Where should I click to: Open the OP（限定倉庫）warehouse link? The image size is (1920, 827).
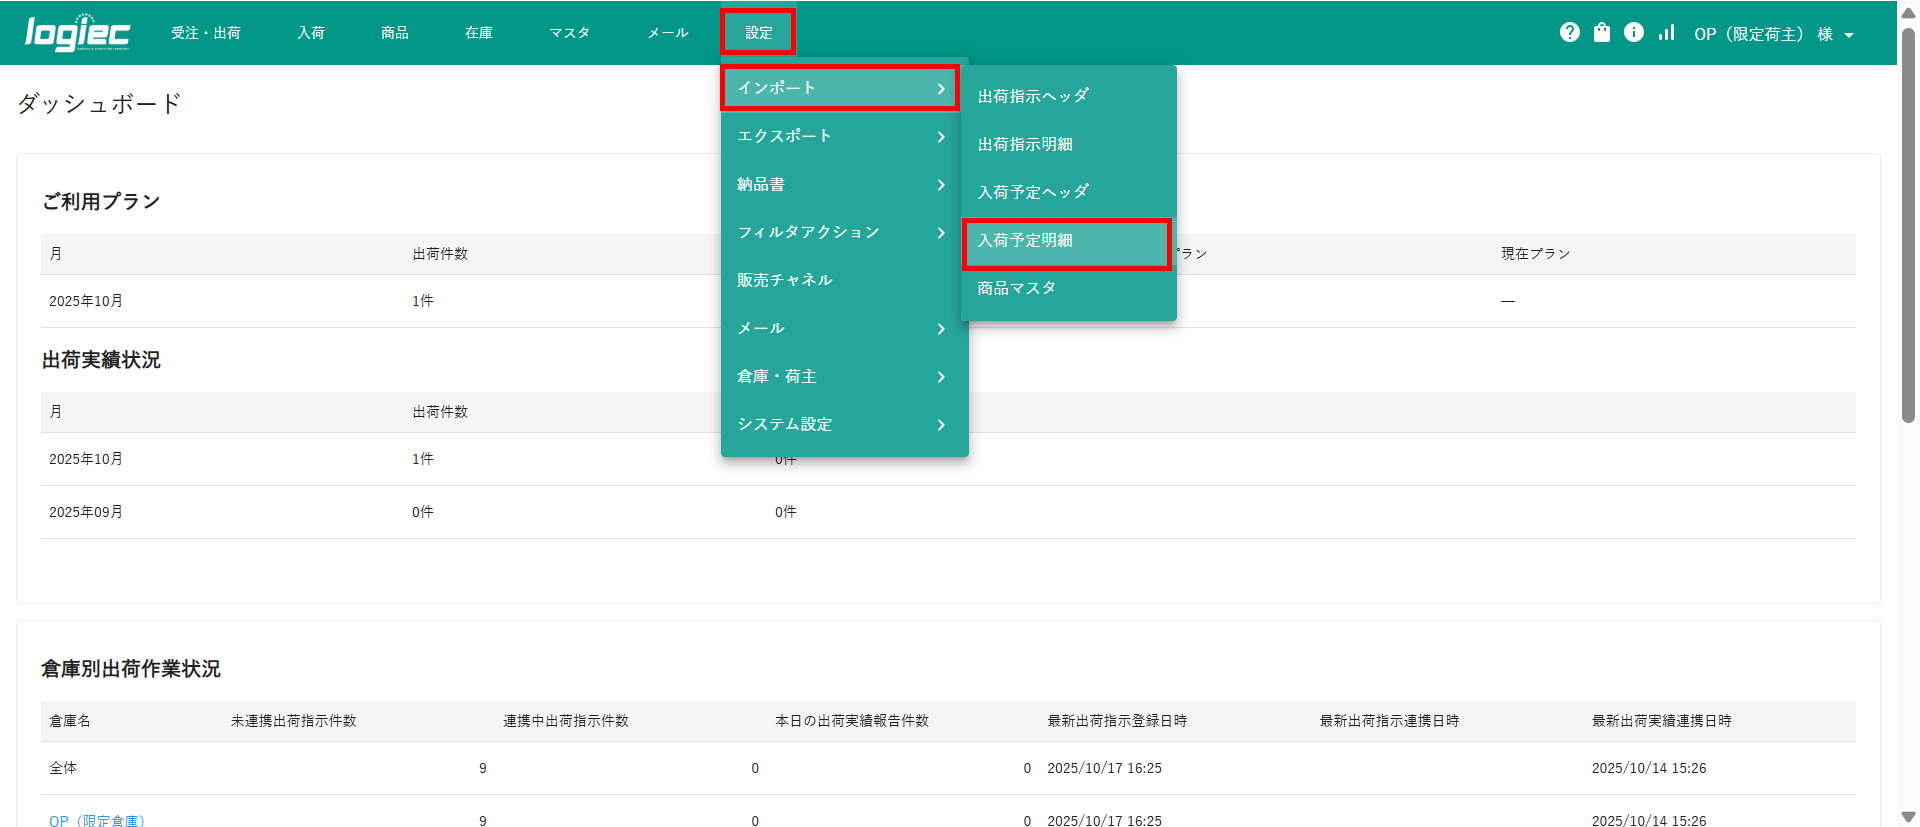(97, 820)
